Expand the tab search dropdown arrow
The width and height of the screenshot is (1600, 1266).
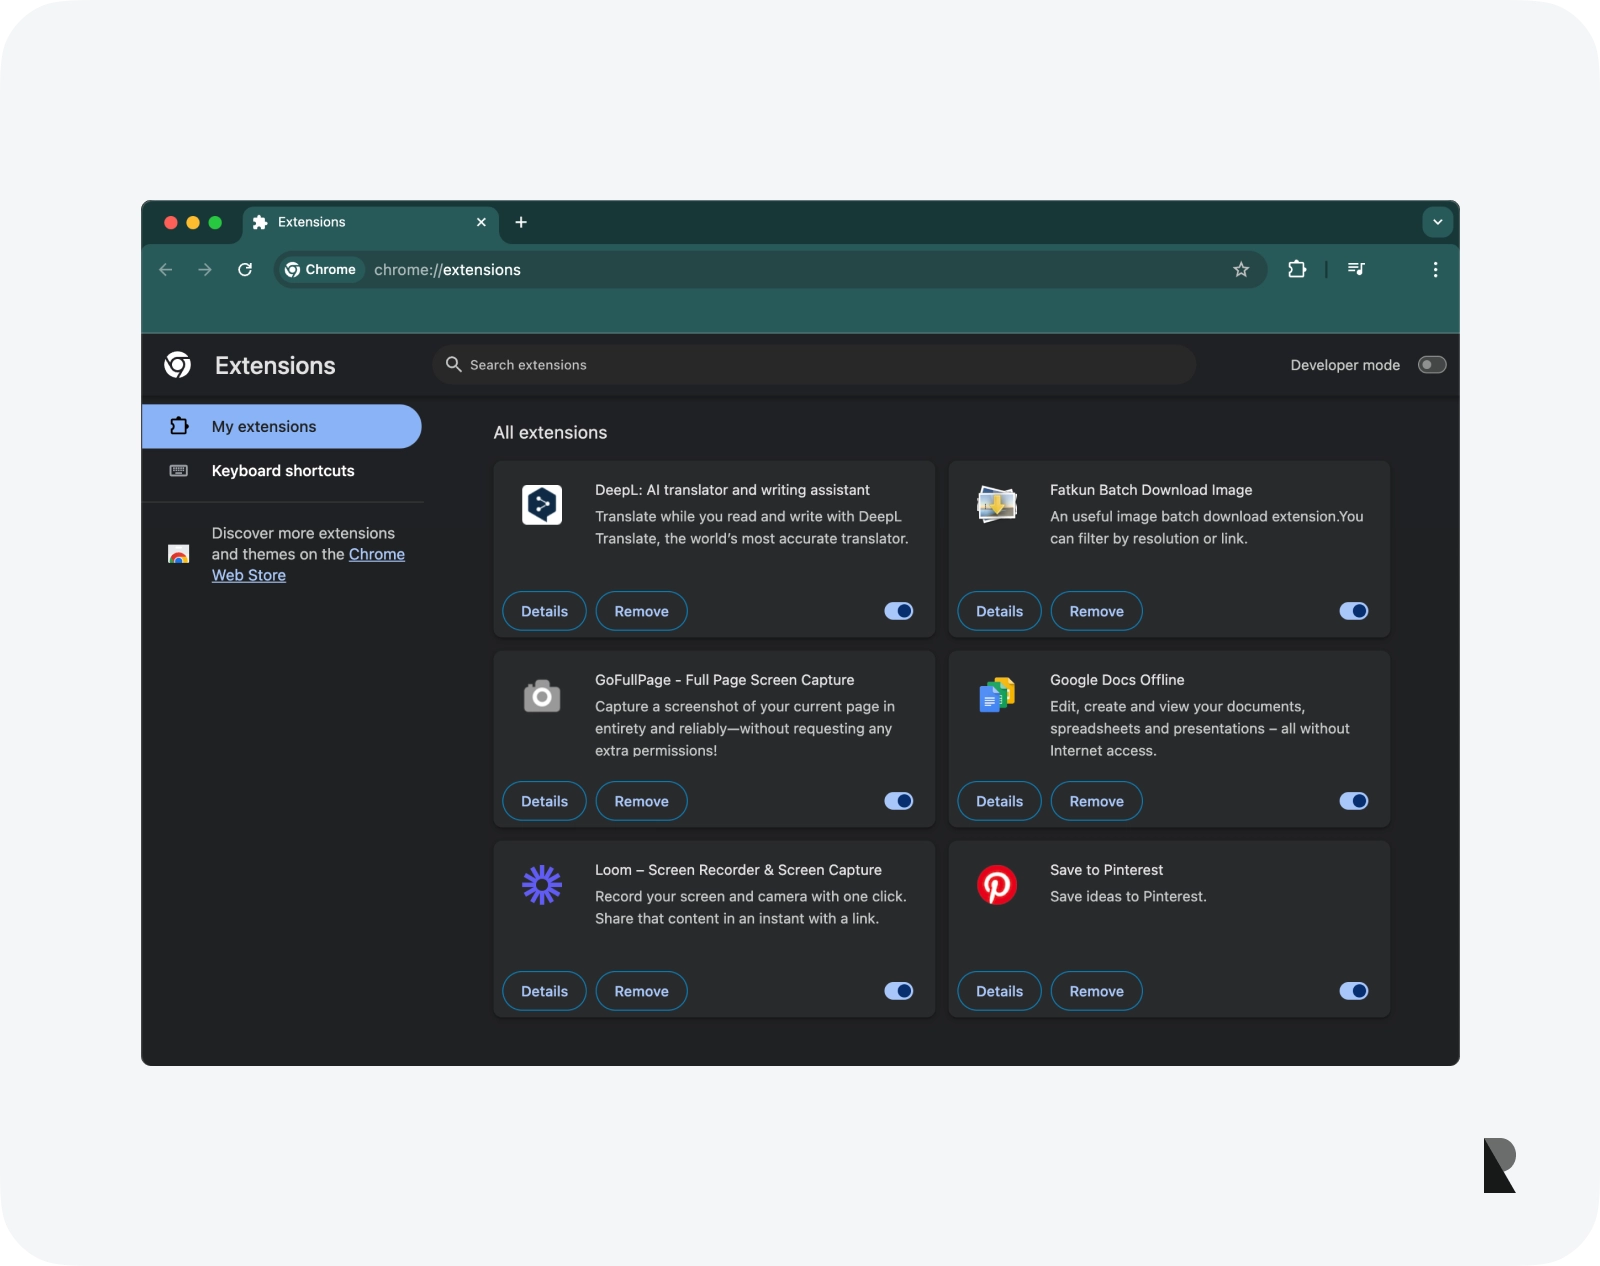pos(1437,222)
